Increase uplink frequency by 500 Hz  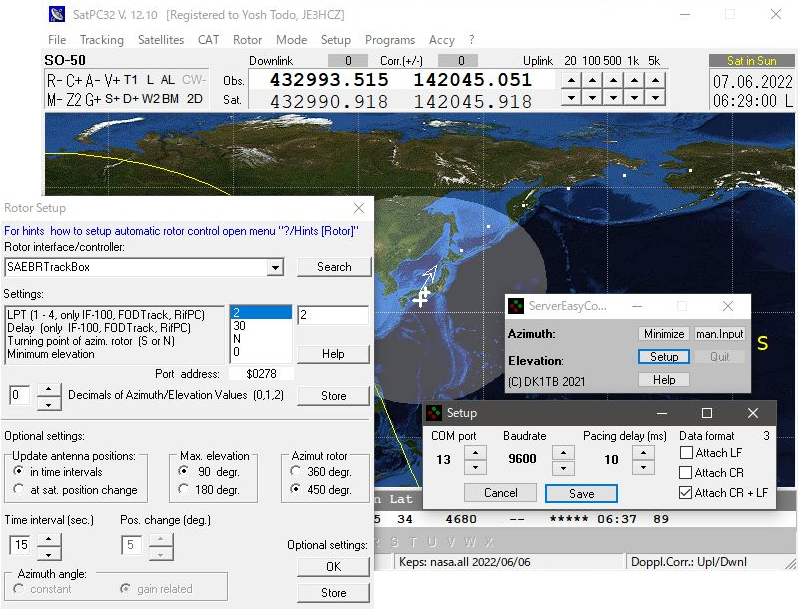coord(613,80)
